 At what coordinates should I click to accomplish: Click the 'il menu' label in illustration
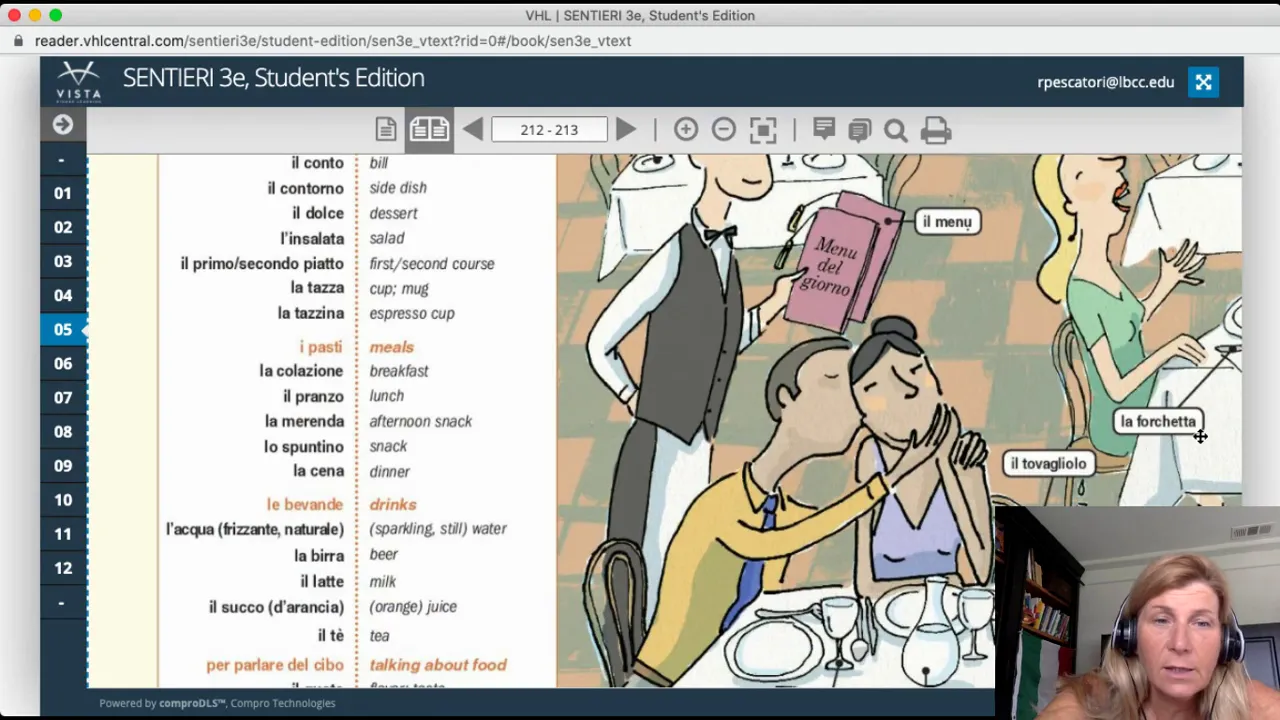[x=946, y=222]
